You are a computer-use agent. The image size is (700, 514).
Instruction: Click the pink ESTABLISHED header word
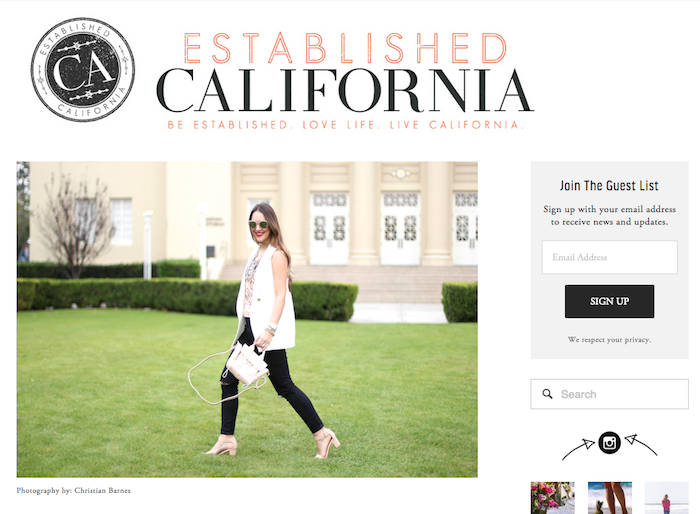tap(346, 48)
